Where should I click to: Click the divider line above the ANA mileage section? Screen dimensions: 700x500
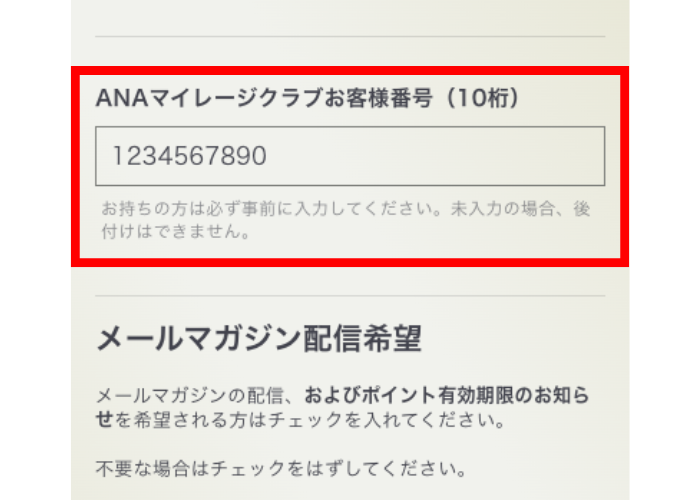(350, 38)
